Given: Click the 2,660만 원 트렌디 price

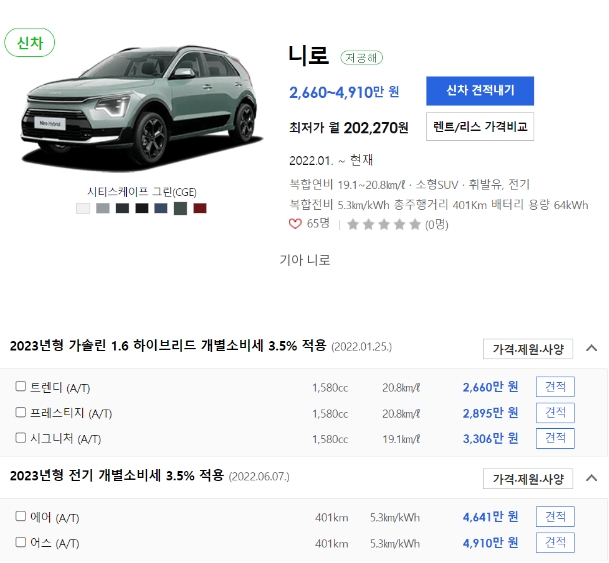Looking at the screenshot, I should pos(491,387).
